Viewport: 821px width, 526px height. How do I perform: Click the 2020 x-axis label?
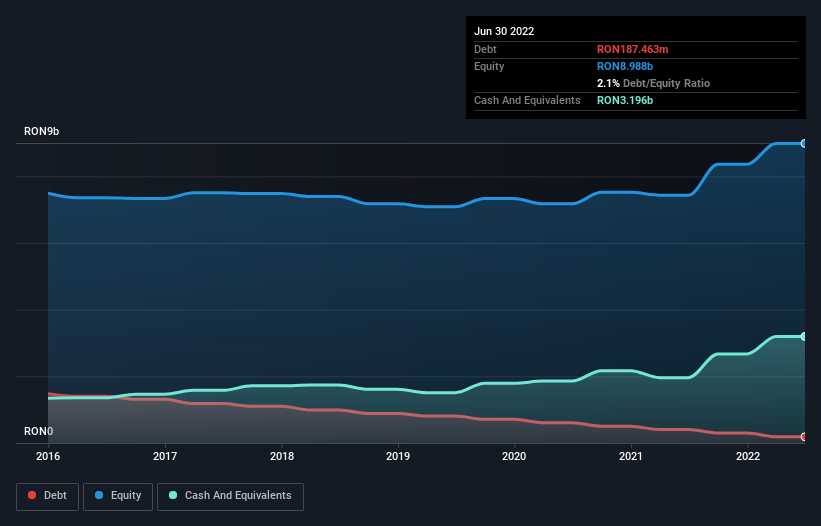pos(514,456)
